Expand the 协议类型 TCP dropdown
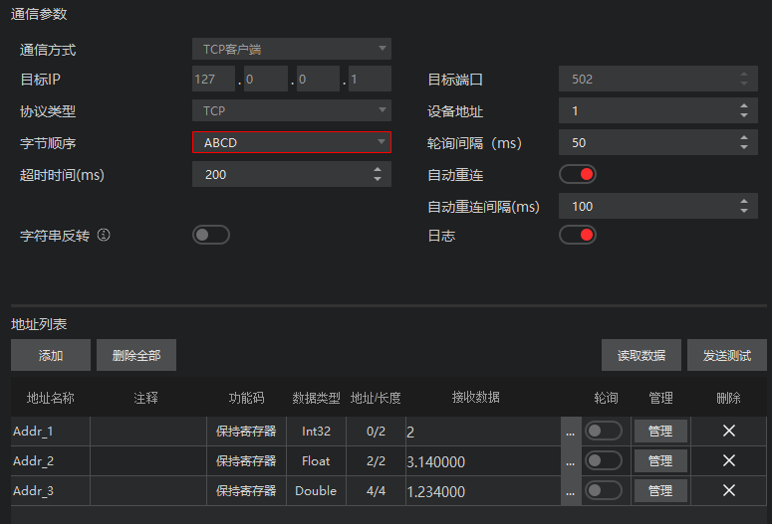Screen dimensions: 772x524 [x=291, y=111]
